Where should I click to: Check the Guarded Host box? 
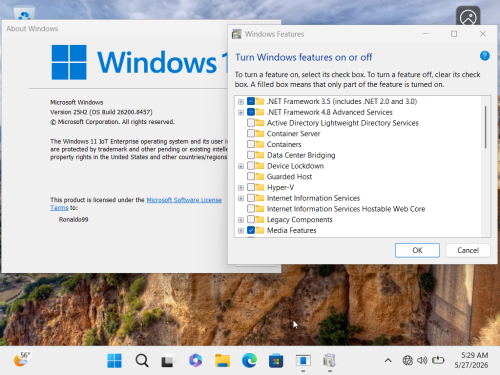[251, 177]
